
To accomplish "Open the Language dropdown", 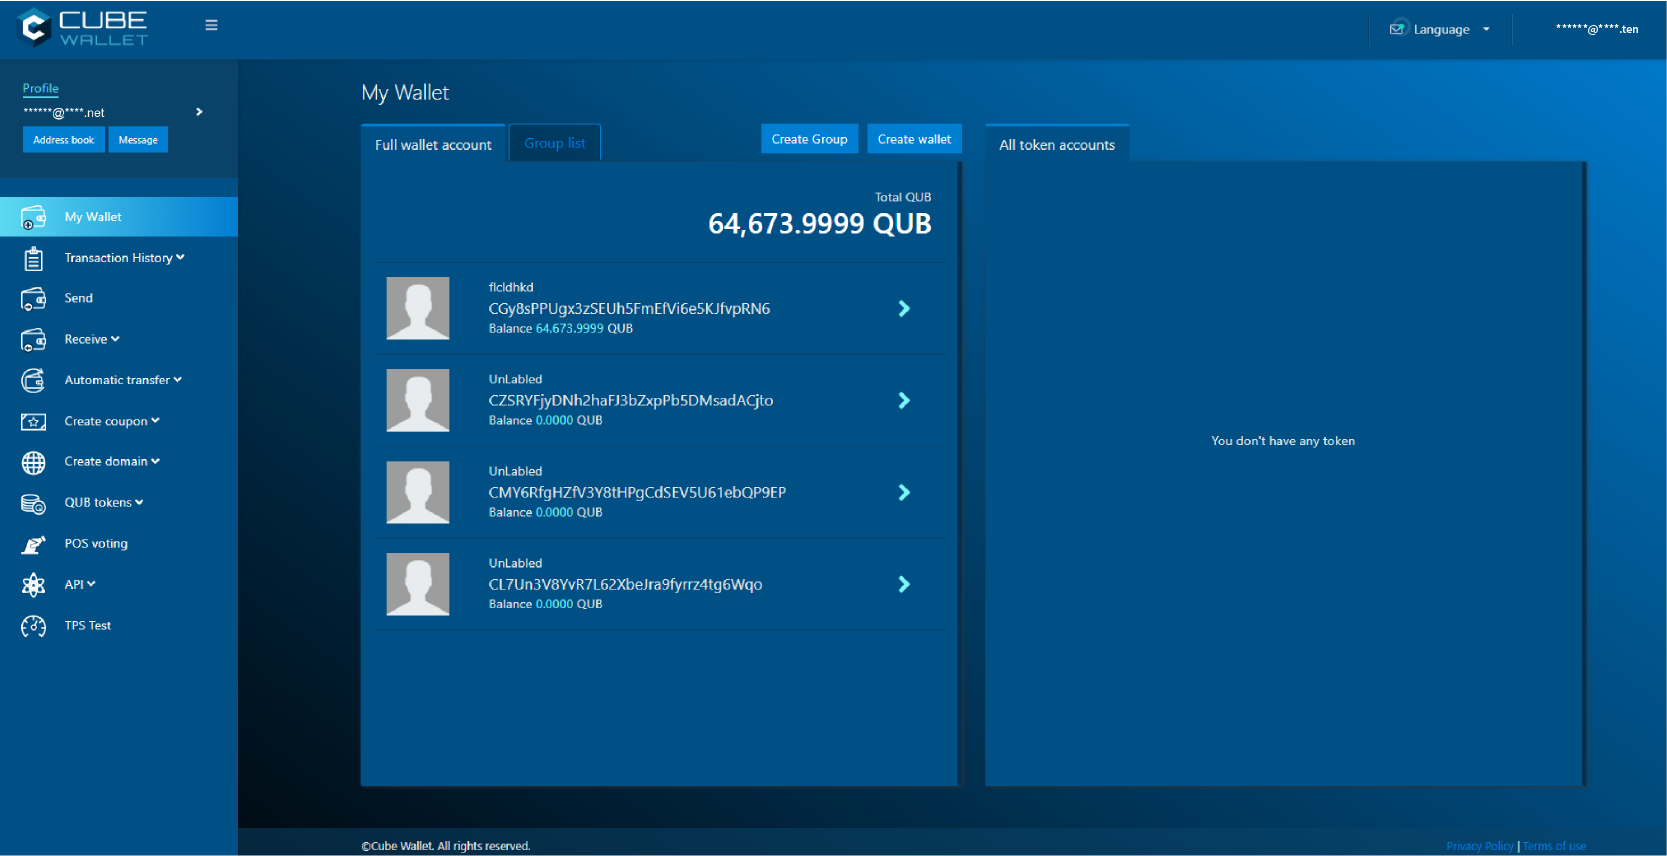I will tap(1441, 30).
